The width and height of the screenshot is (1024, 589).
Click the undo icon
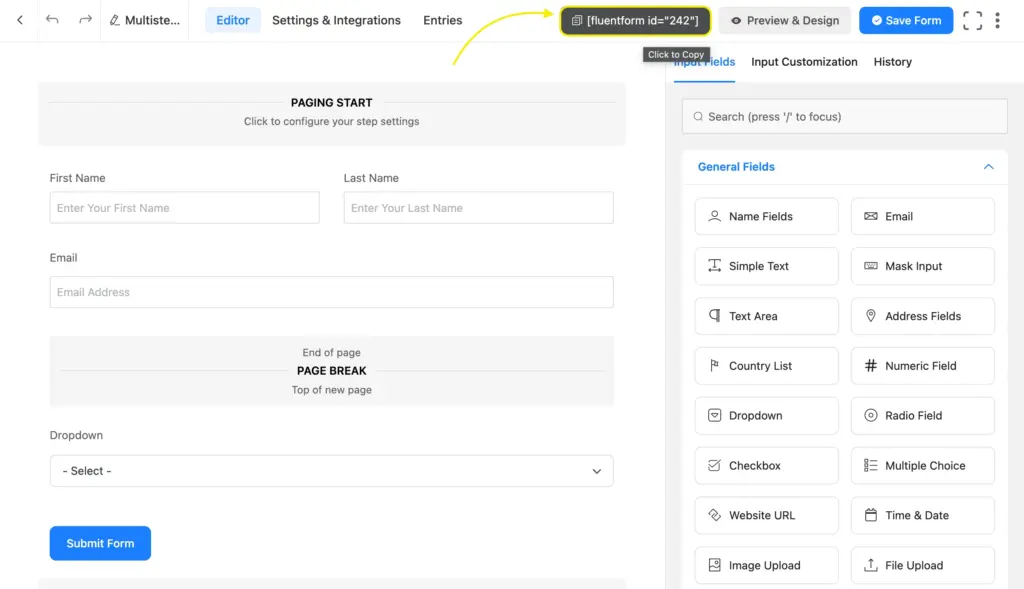pos(53,20)
